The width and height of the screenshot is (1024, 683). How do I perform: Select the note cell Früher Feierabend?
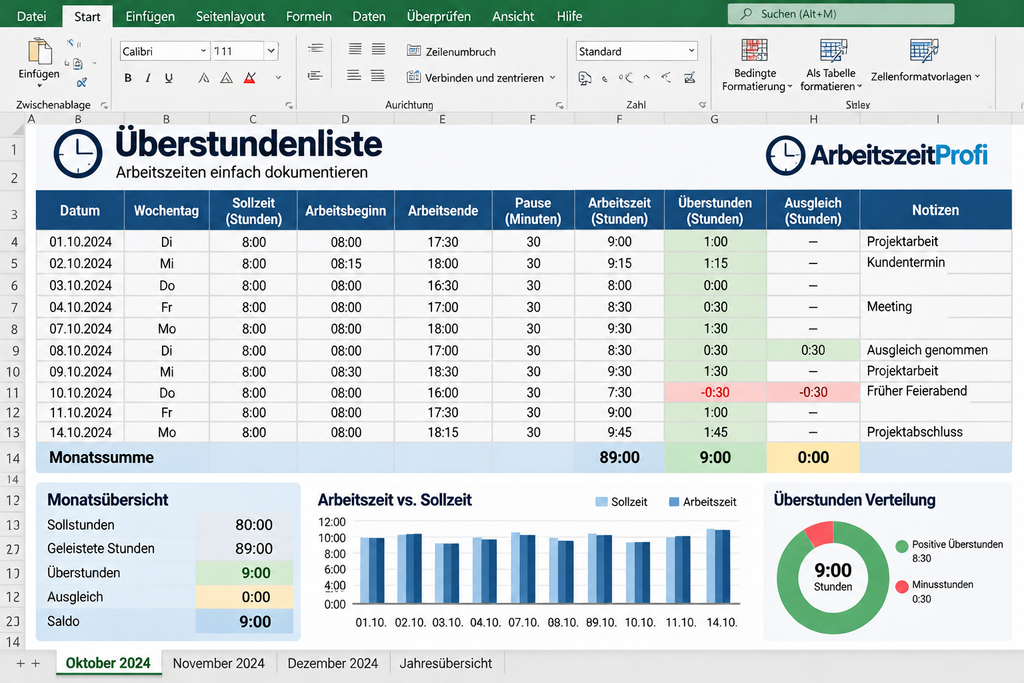(935, 392)
